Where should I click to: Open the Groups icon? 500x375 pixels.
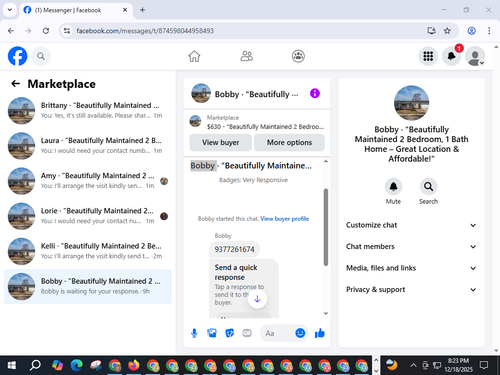[298, 56]
